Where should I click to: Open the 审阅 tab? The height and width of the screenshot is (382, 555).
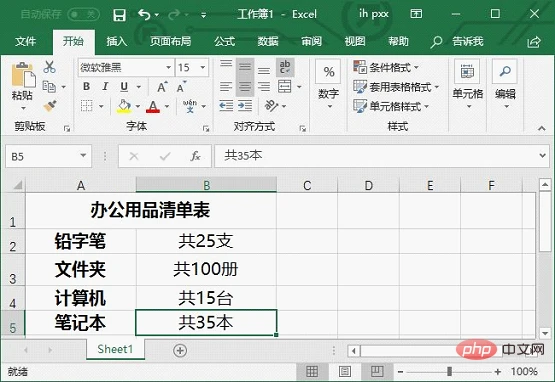click(311, 42)
